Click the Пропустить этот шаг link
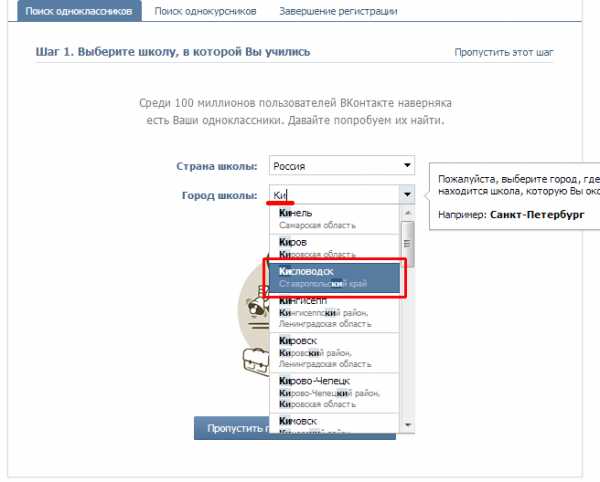 click(504, 52)
